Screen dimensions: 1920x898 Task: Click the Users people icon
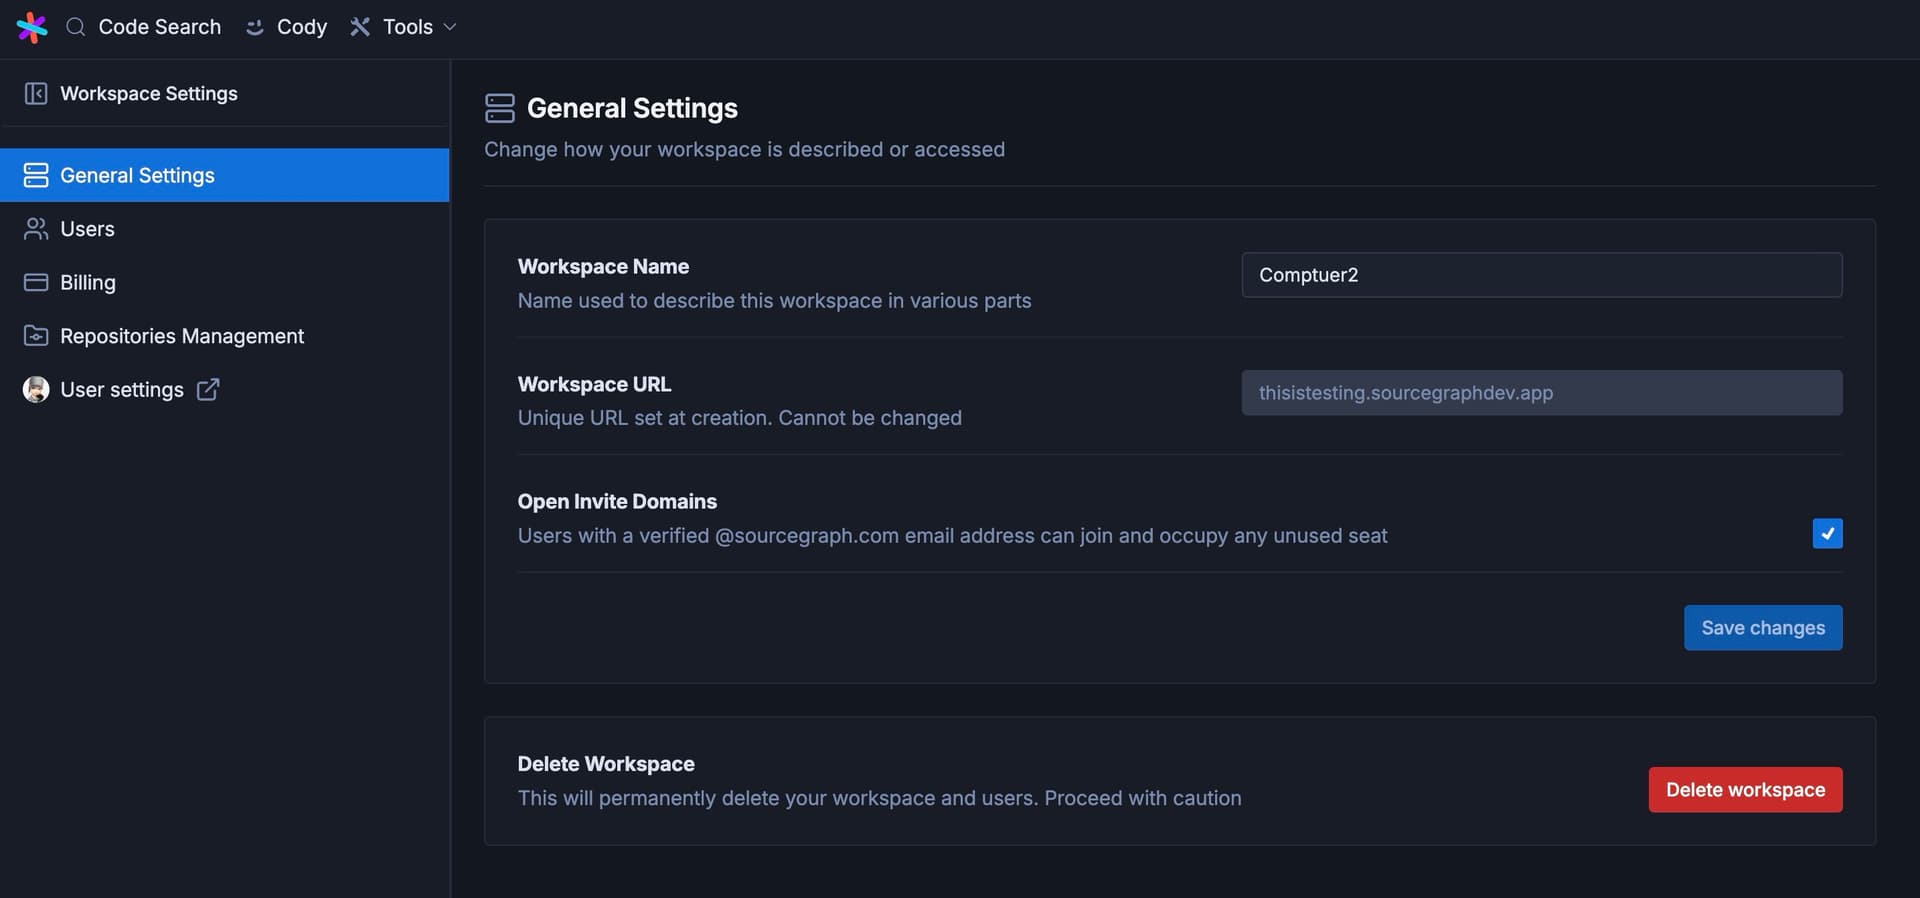36,229
